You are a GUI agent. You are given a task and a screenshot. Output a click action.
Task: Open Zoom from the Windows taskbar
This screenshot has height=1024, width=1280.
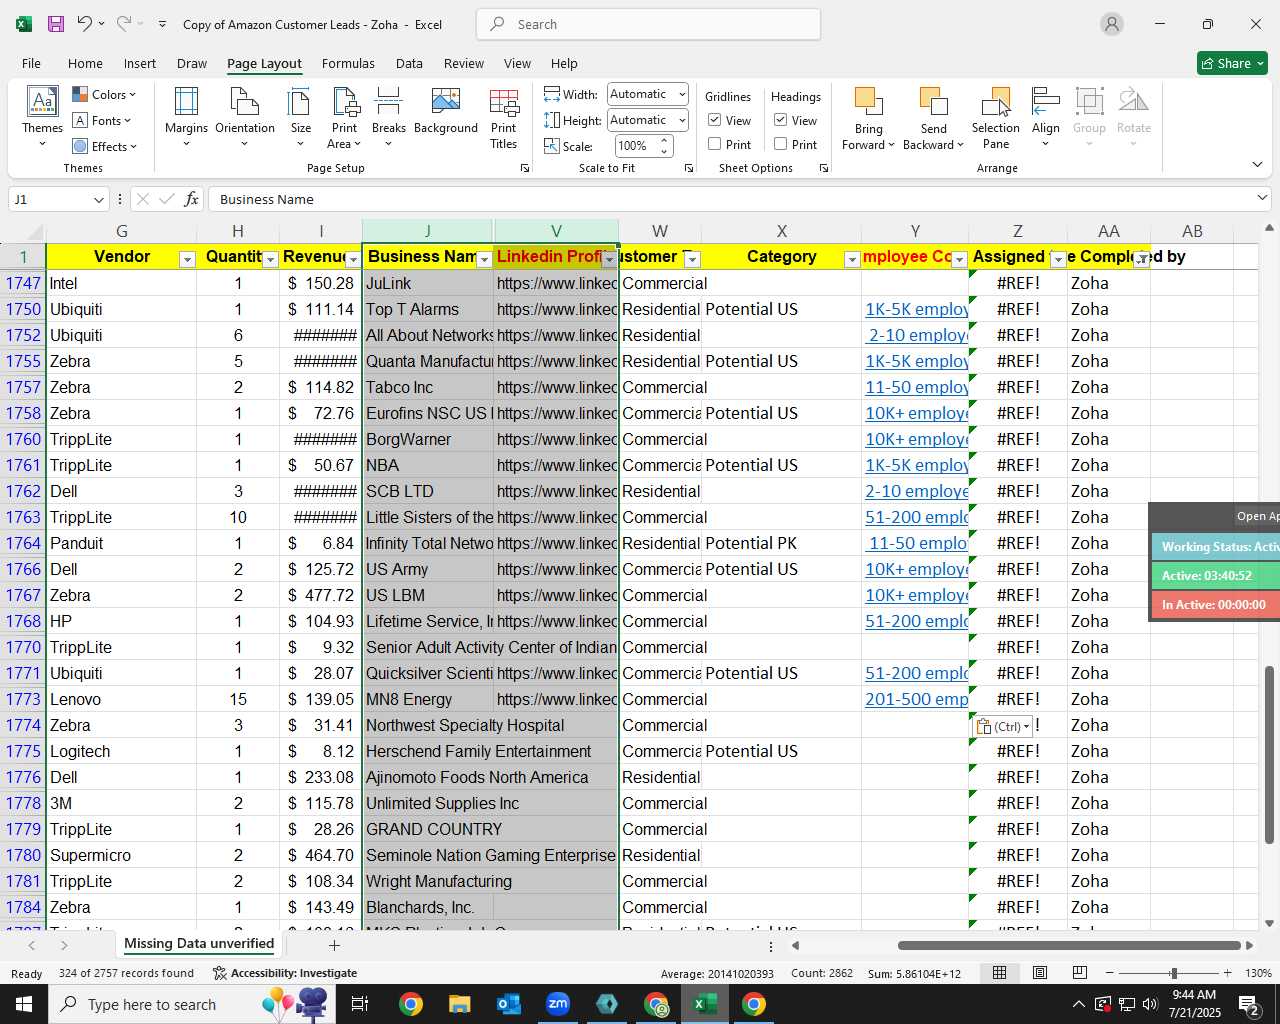[x=558, y=1004]
